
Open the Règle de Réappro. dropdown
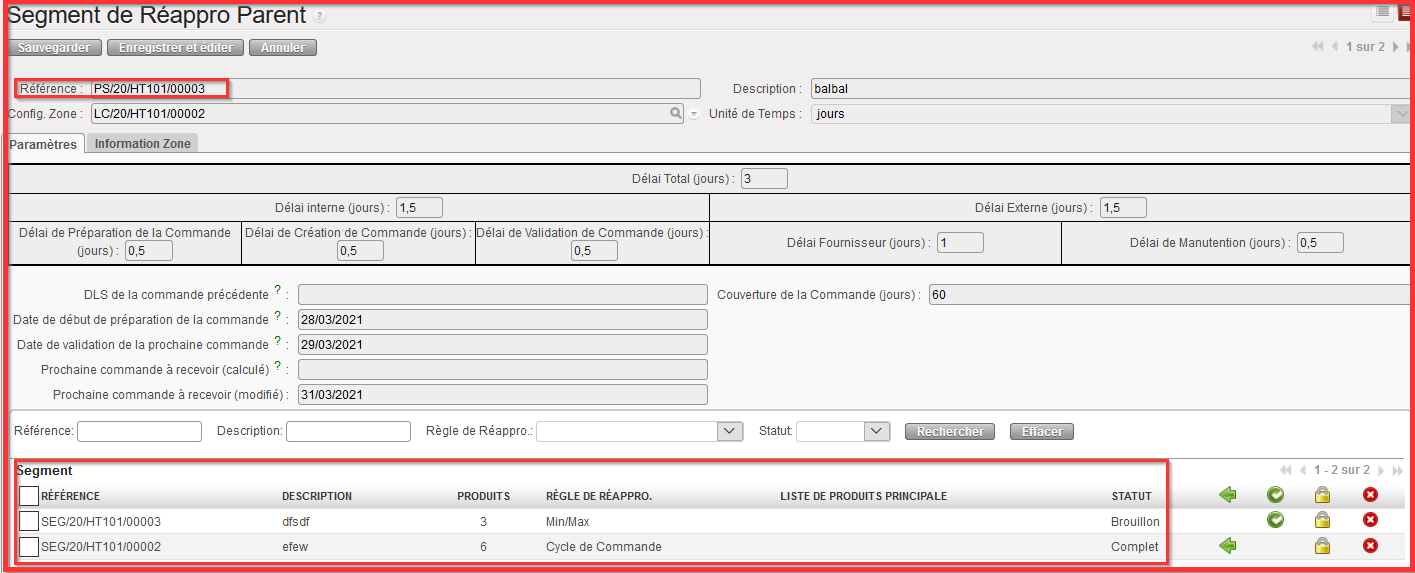(730, 431)
